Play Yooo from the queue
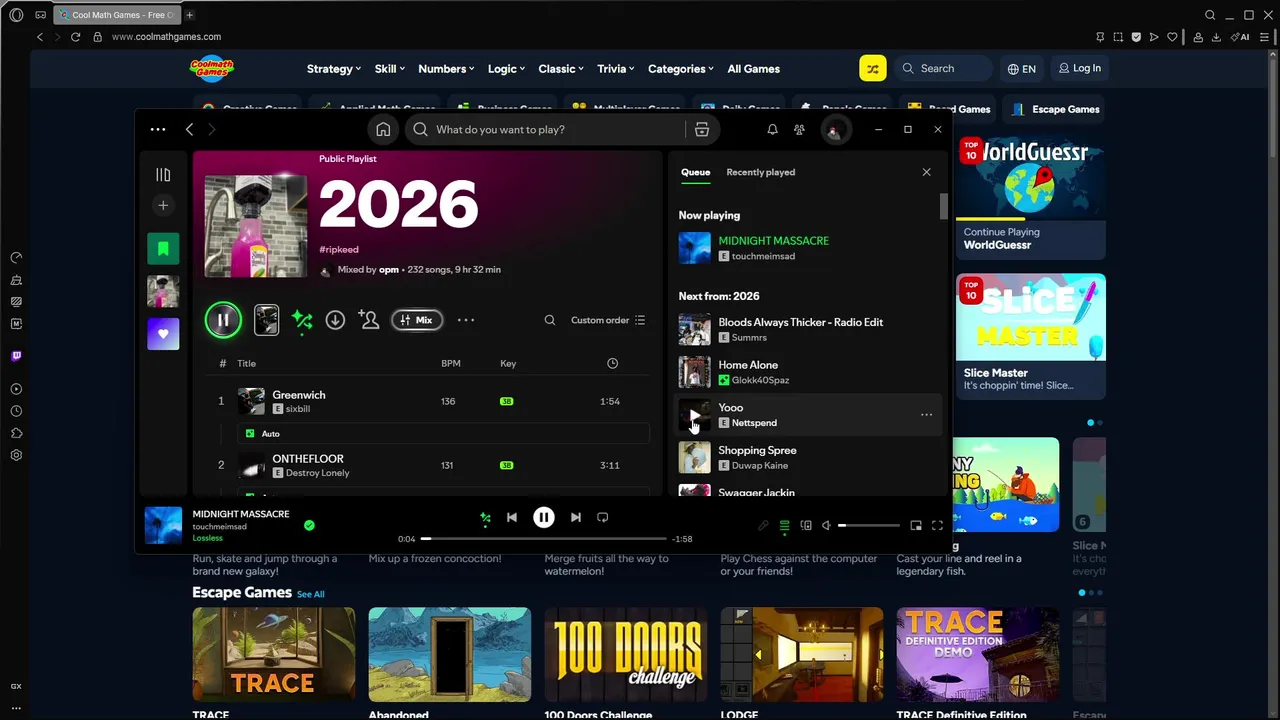The width and height of the screenshot is (1280, 720). (x=695, y=415)
